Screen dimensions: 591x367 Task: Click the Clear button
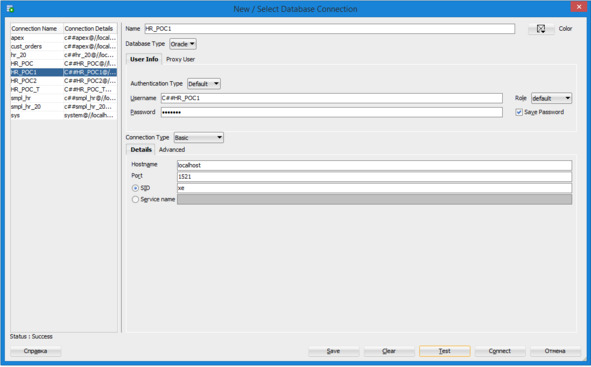pos(389,351)
